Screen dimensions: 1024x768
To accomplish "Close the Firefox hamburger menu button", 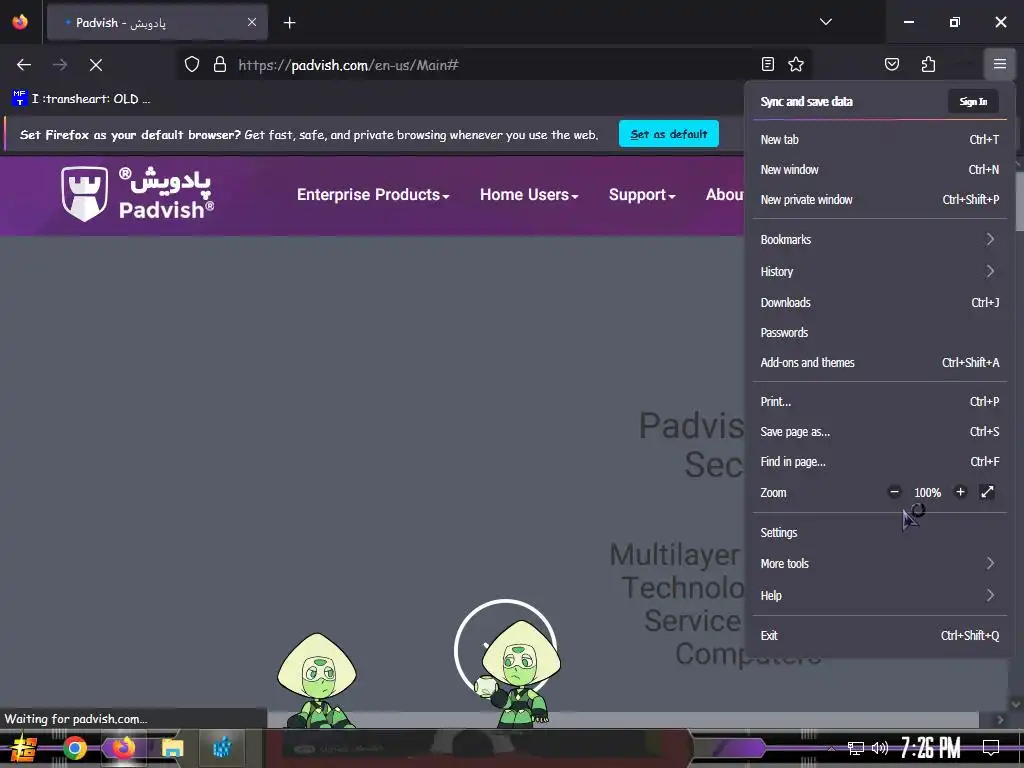I will point(999,64).
